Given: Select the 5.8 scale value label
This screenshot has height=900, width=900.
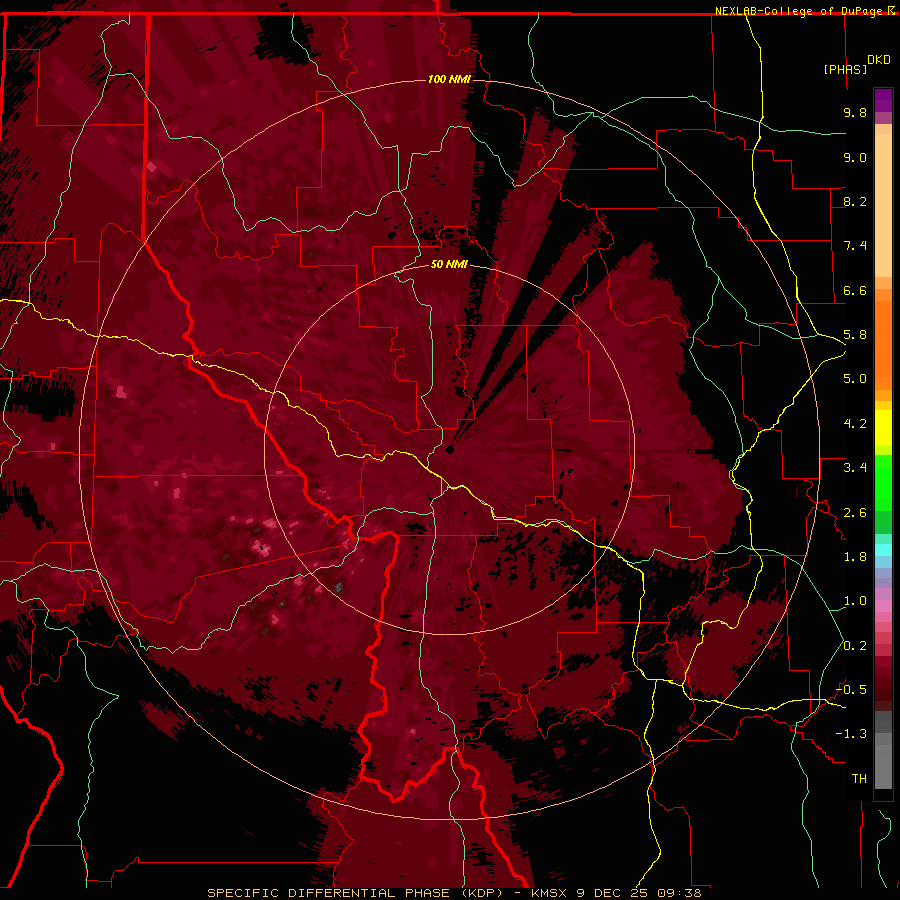Looking at the screenshot, I should (855, 335).
